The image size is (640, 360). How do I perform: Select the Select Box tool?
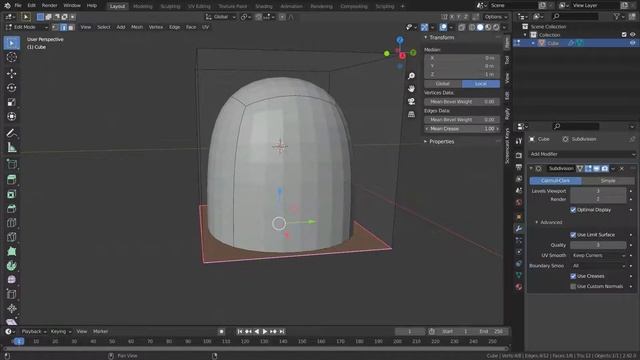click(11, 43)
